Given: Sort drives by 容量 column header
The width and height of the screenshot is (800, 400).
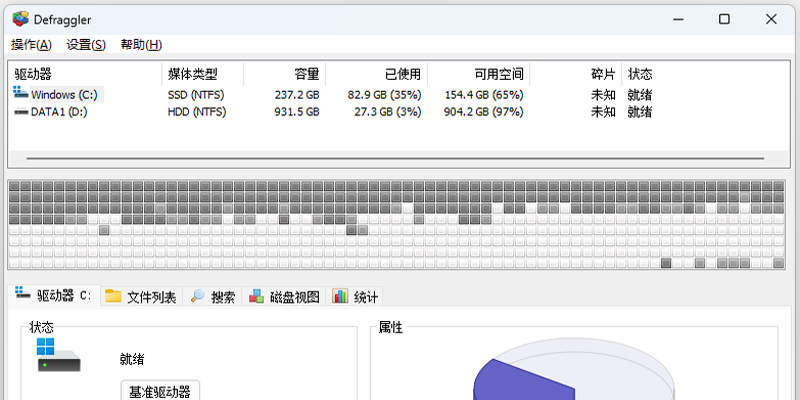Looking at the screenshot, I should (x=306, y=75).
